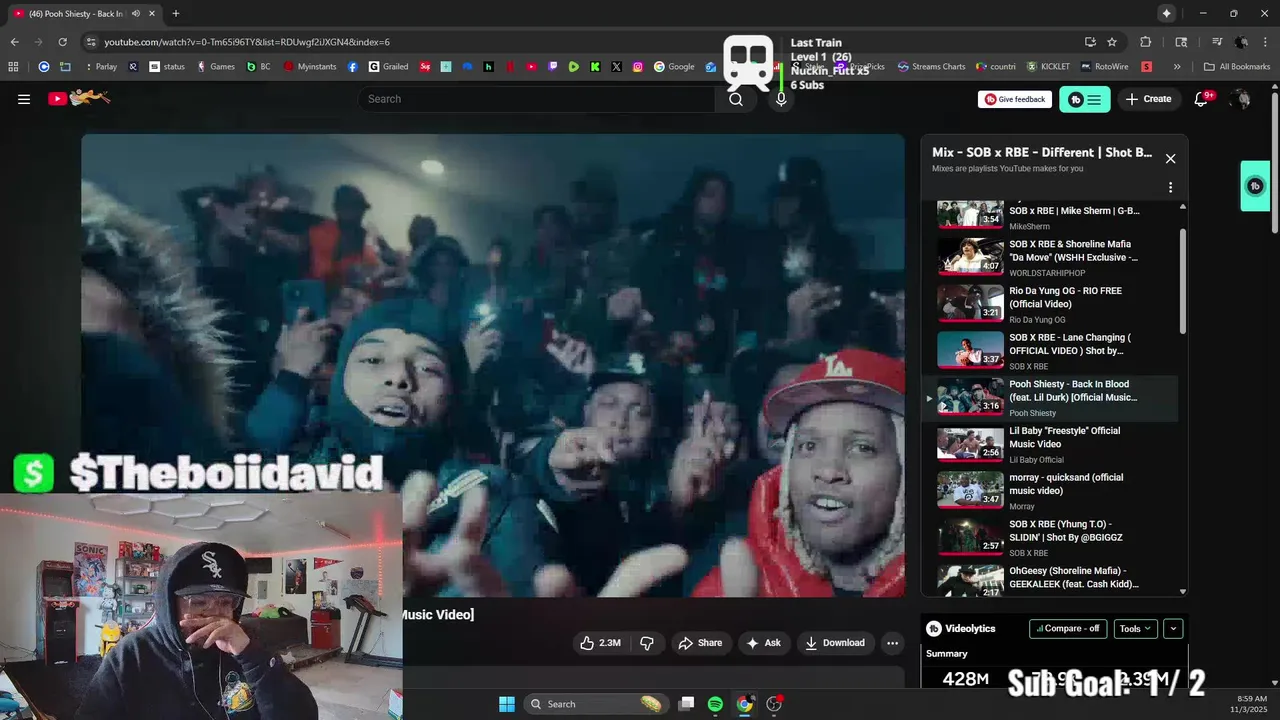Open the RotoWire bookmark
The image size is (1280, 720).
[1103, 67]
